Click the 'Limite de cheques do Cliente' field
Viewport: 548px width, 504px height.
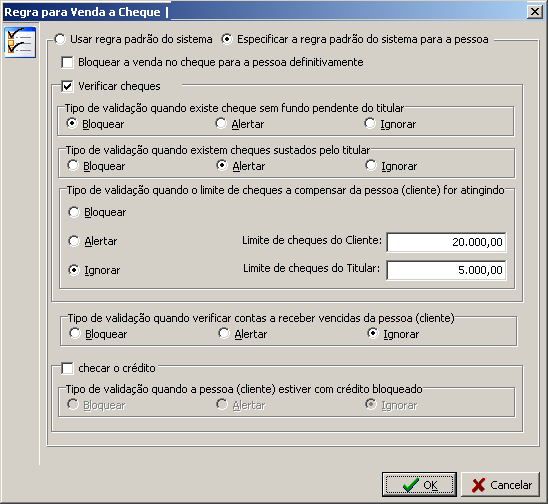(x=446, y=242)
